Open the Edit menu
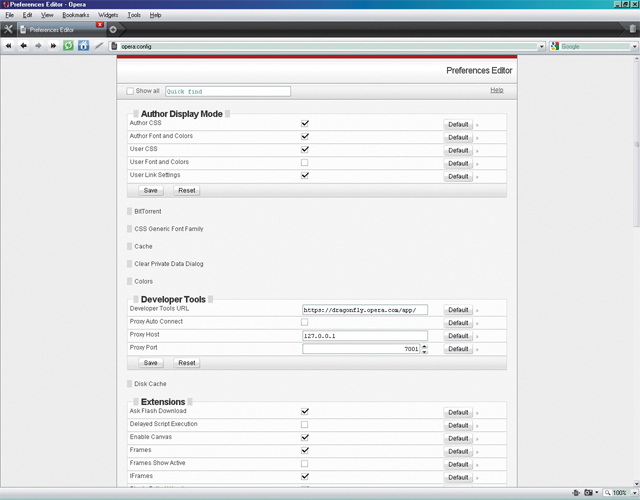This screenshot has height=500, width=640. click(x=27, y=15)
